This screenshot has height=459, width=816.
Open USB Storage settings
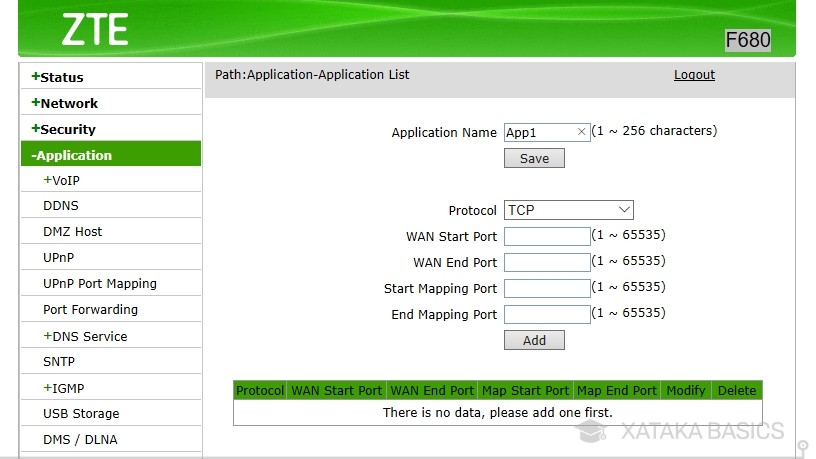(80, 414)
